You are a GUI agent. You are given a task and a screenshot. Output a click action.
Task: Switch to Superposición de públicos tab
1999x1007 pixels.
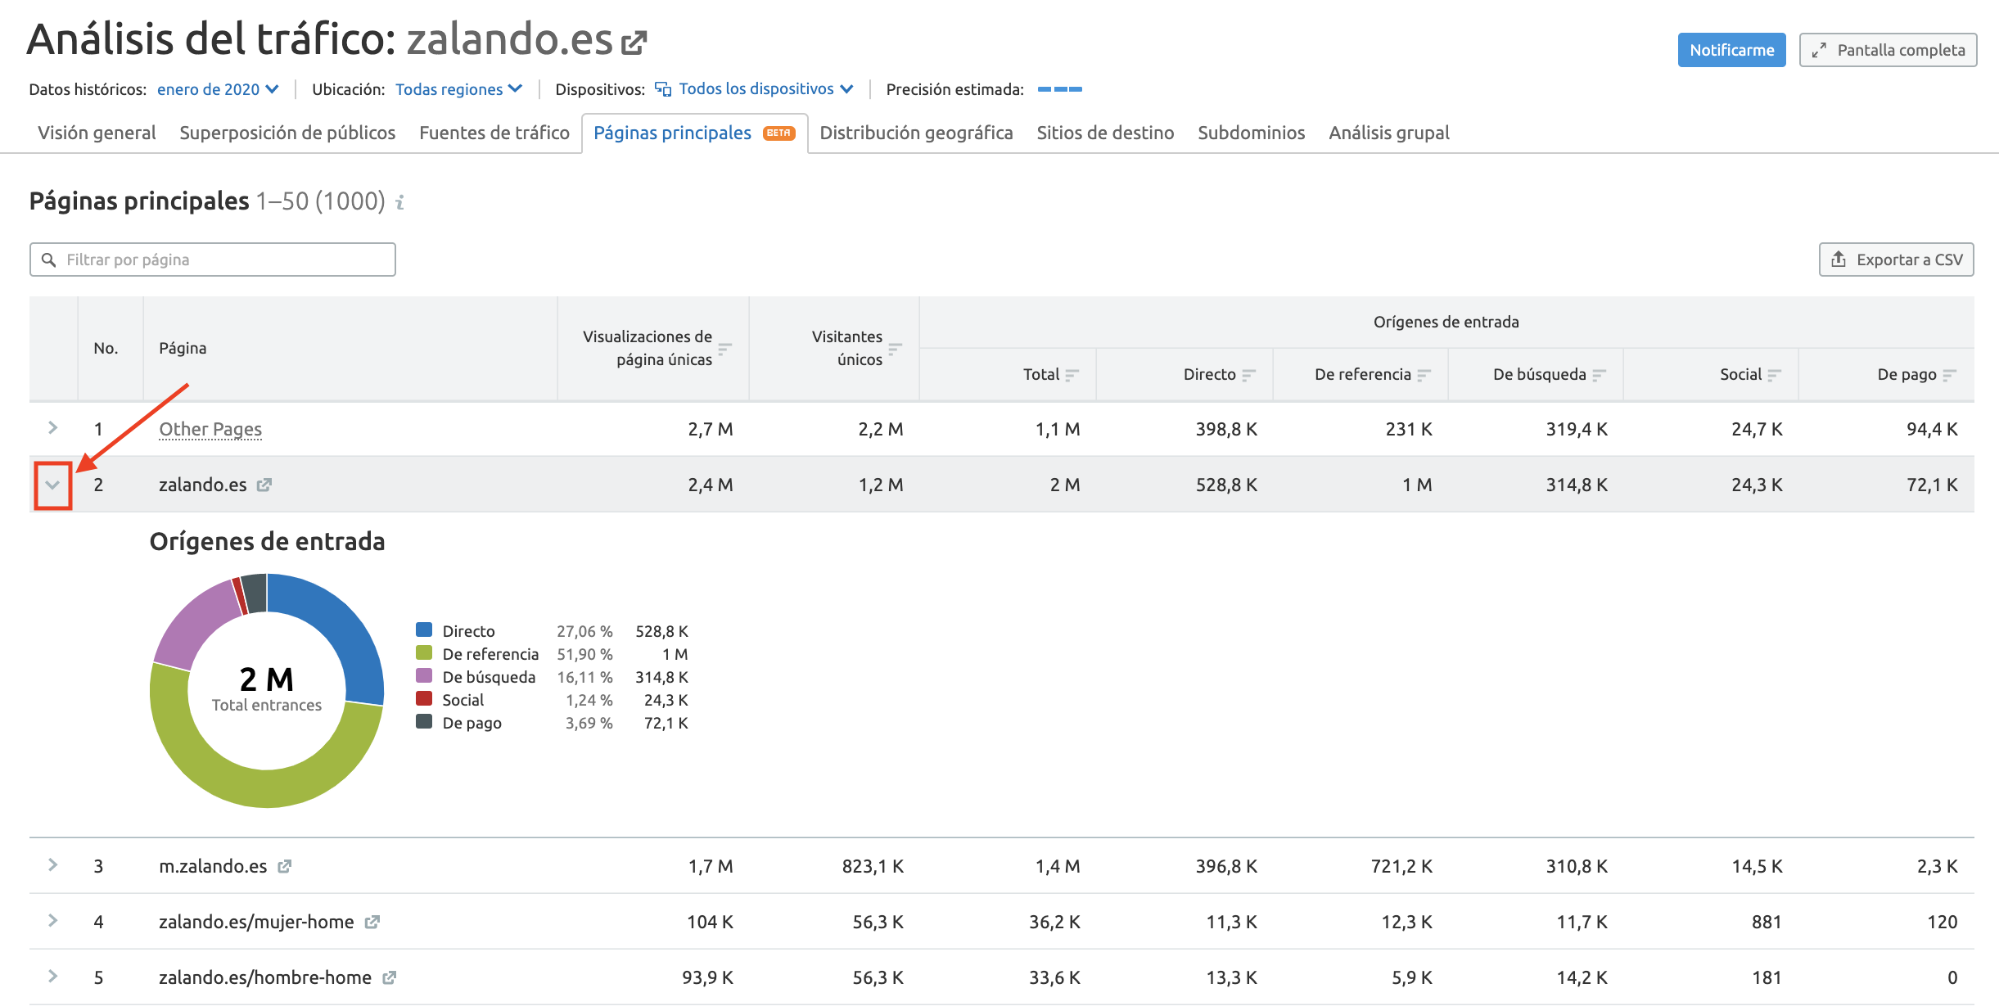click(287, 133)
